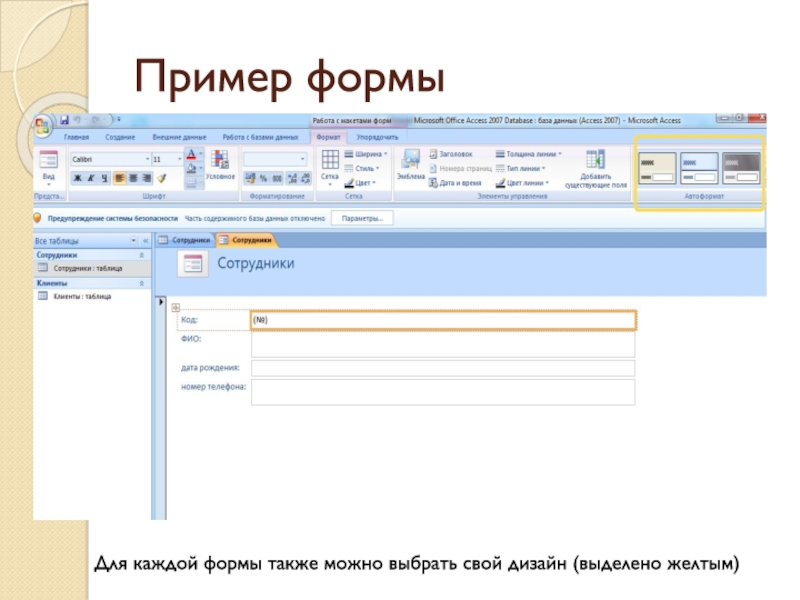Click the Параметры... security button

pyautogui.click(x=362, y=217)
